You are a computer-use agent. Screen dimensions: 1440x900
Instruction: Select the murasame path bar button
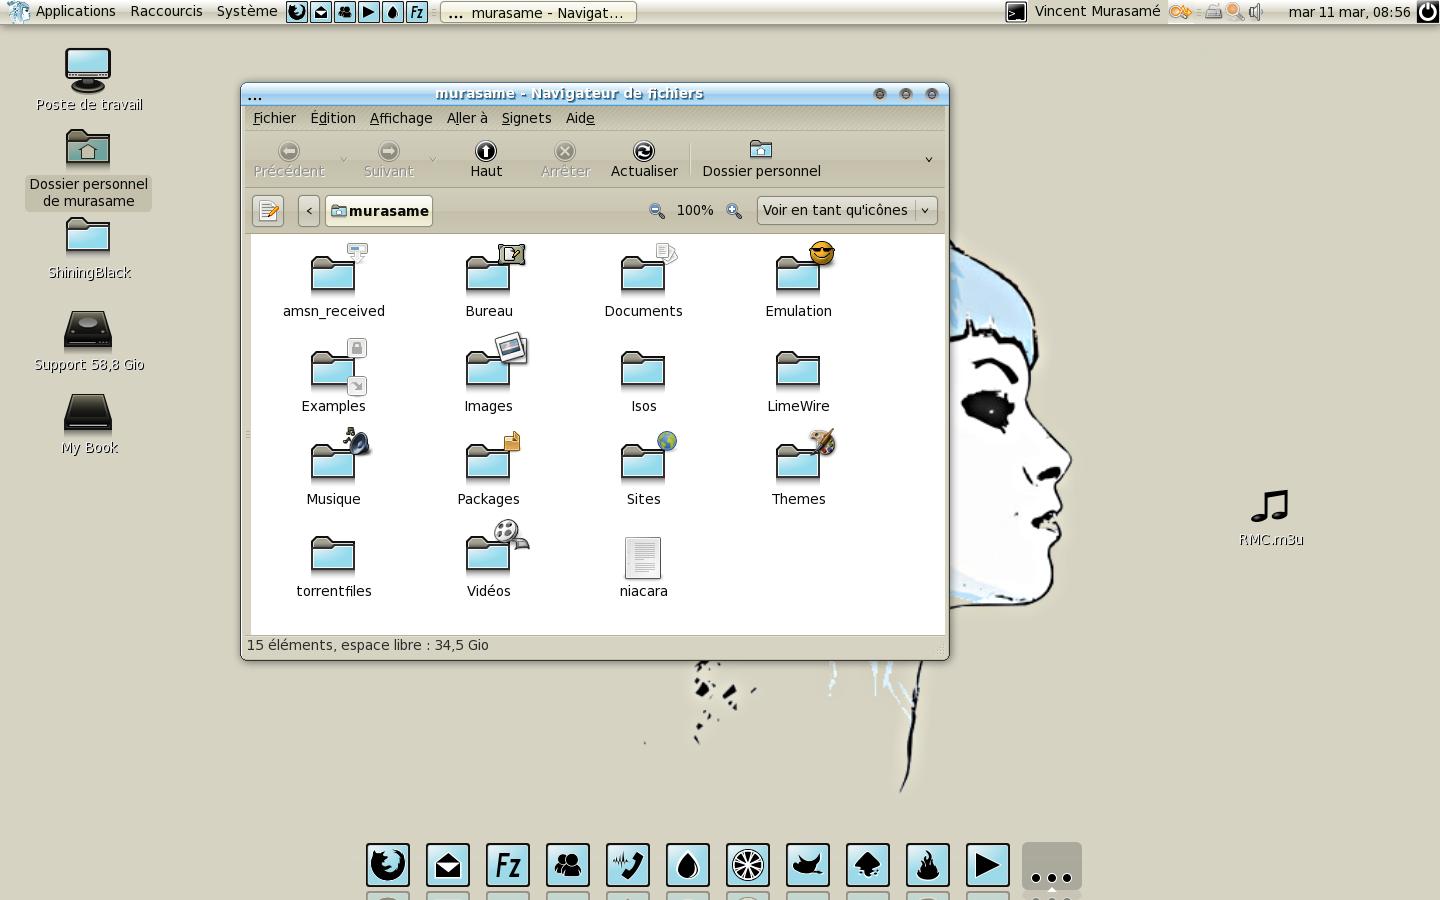pyautogui.click(x=379, y=211)
